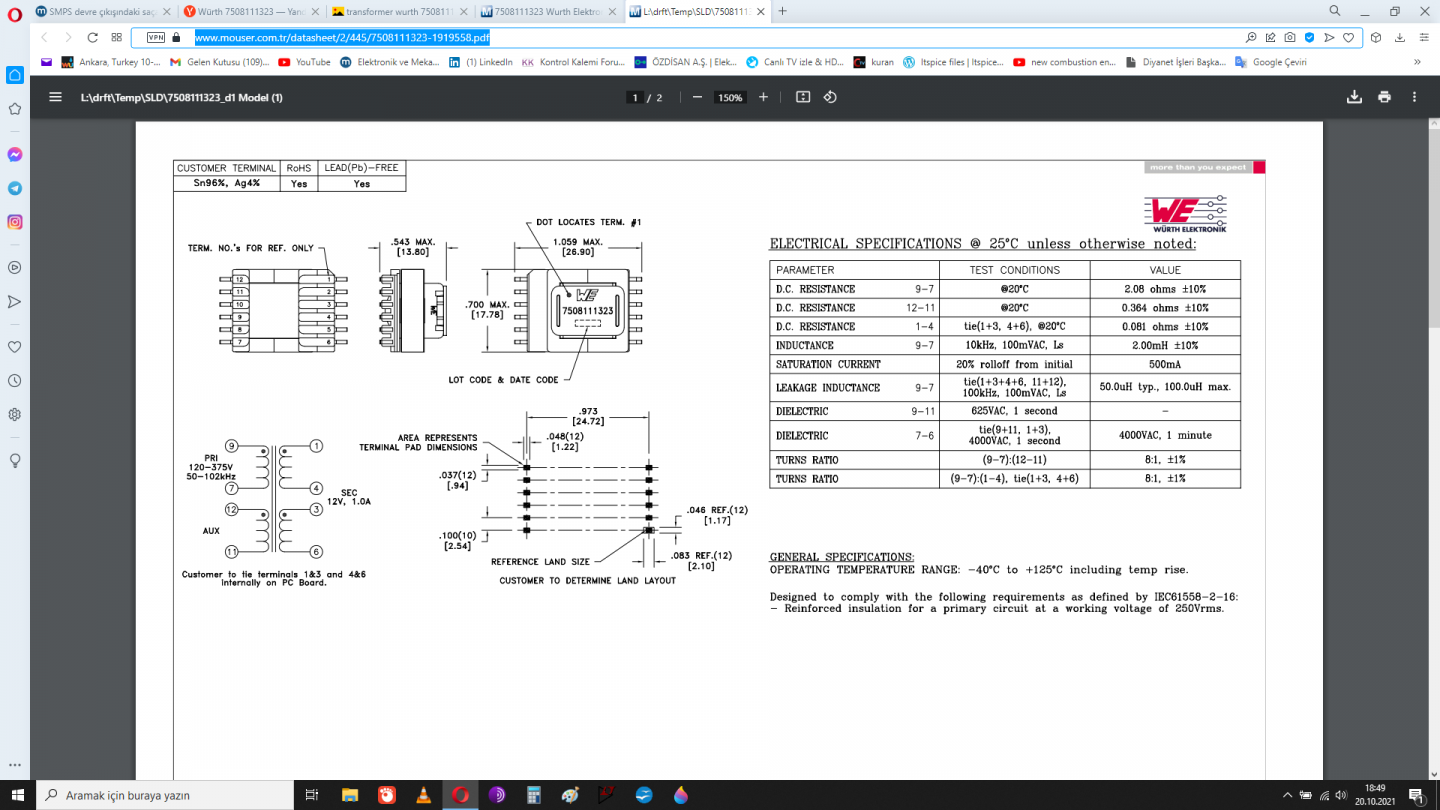Open the PDF viewer more actions menu
This screenshot has width=1440, height=810.
pyautogui.click(x=1414, y=97)
